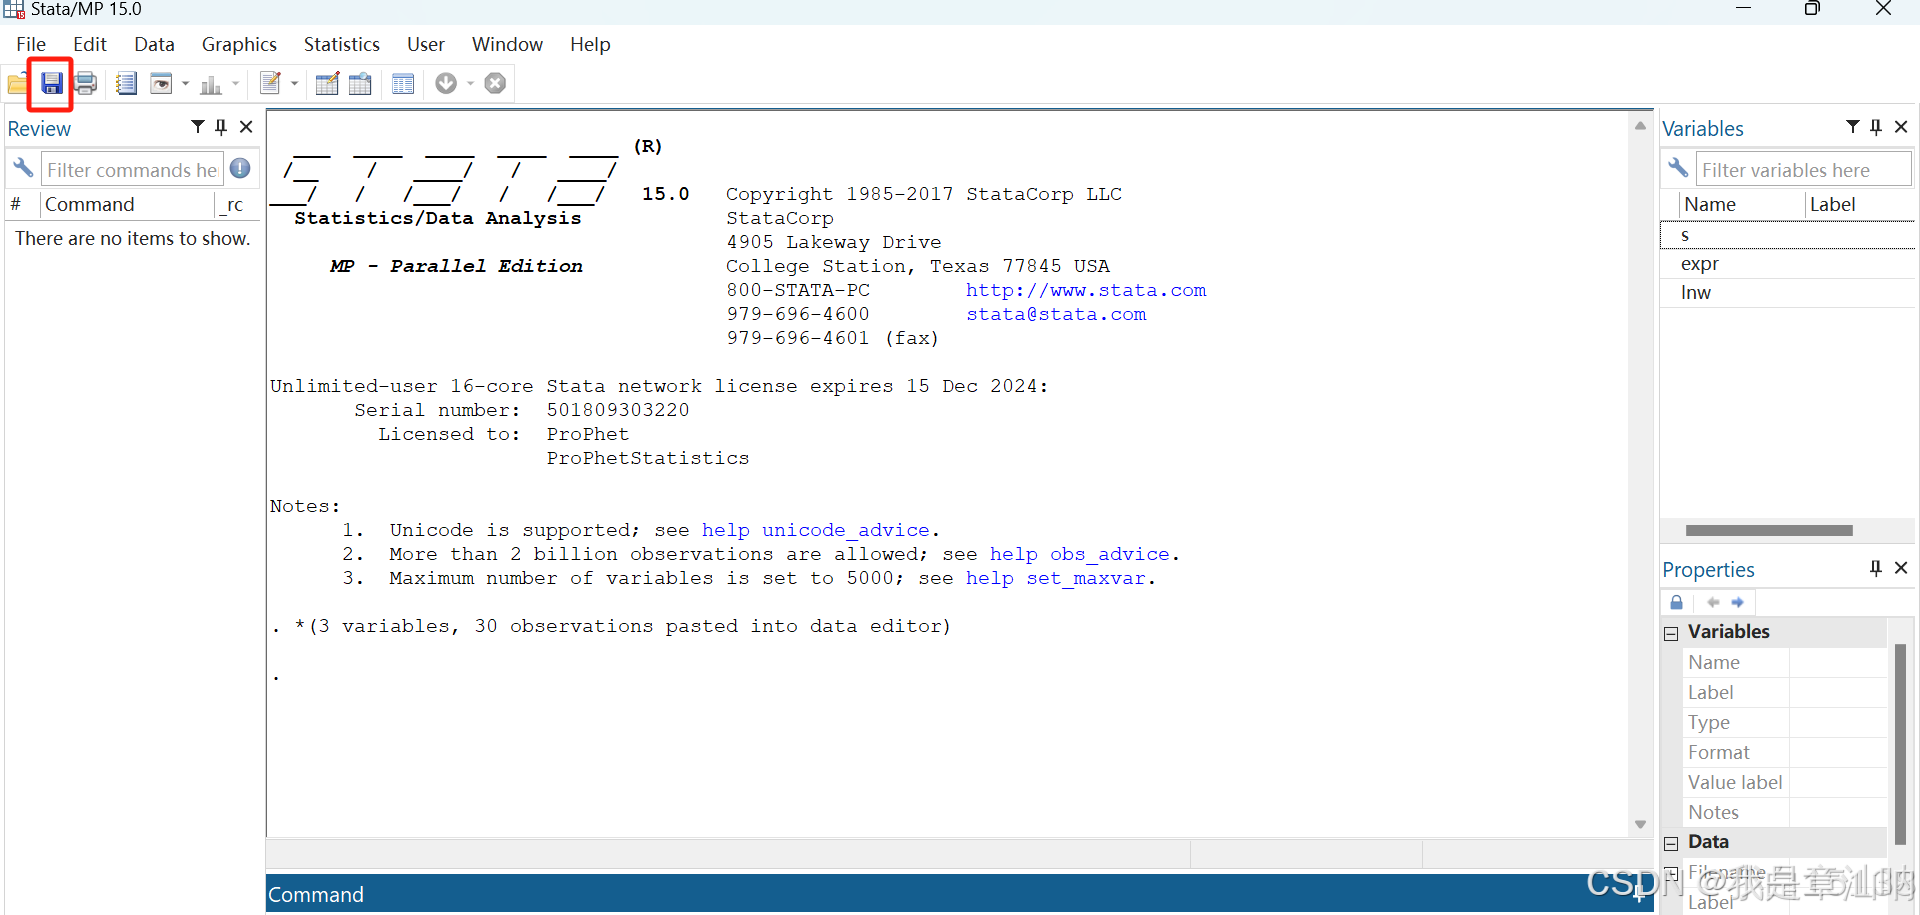The width and height of the screenshot is (1920, 915).
Task: Open the Data menu
Action: tap(154, 44)
